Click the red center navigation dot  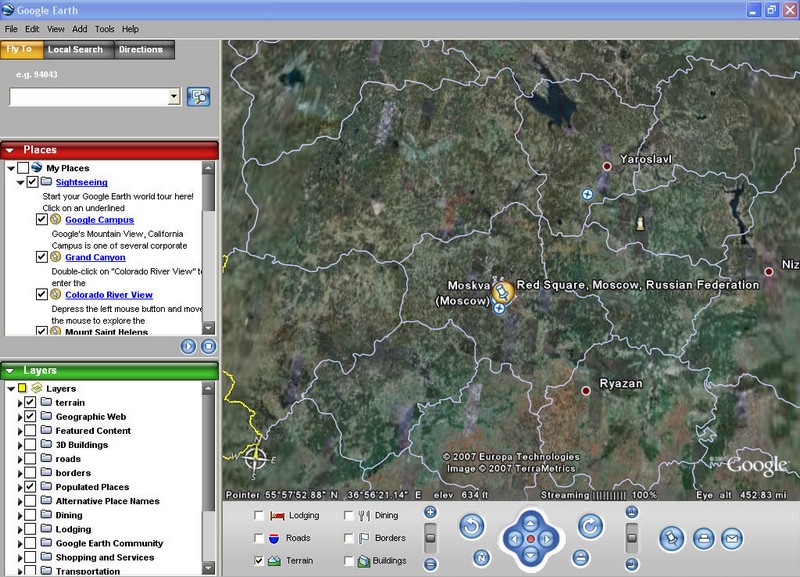[x=531, y=539]
